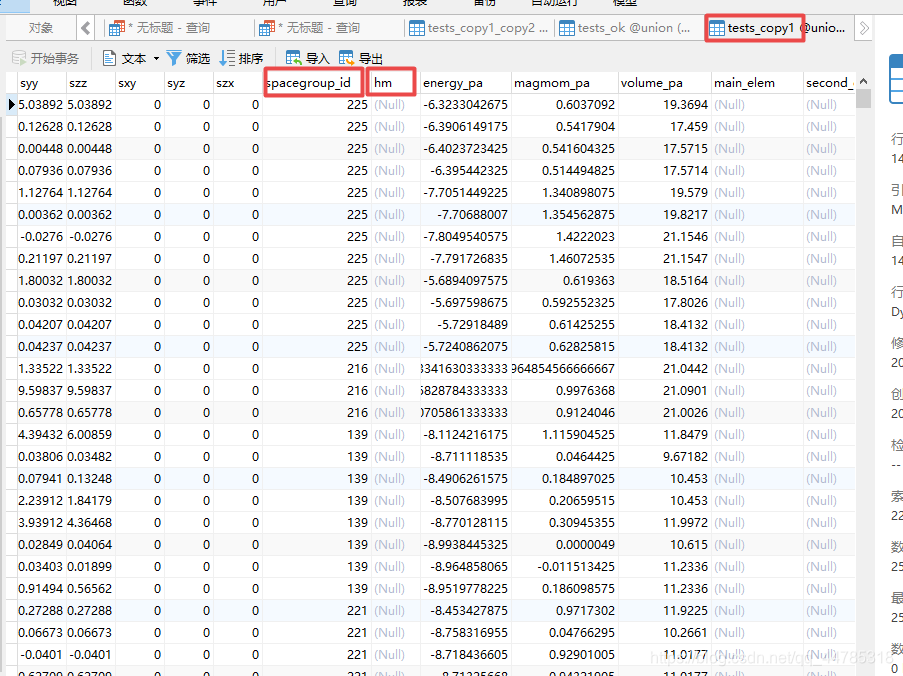This screenshot has height=676, width=903.
Task: Select the cell with value 0.514494825
Action: click(564, 170)
